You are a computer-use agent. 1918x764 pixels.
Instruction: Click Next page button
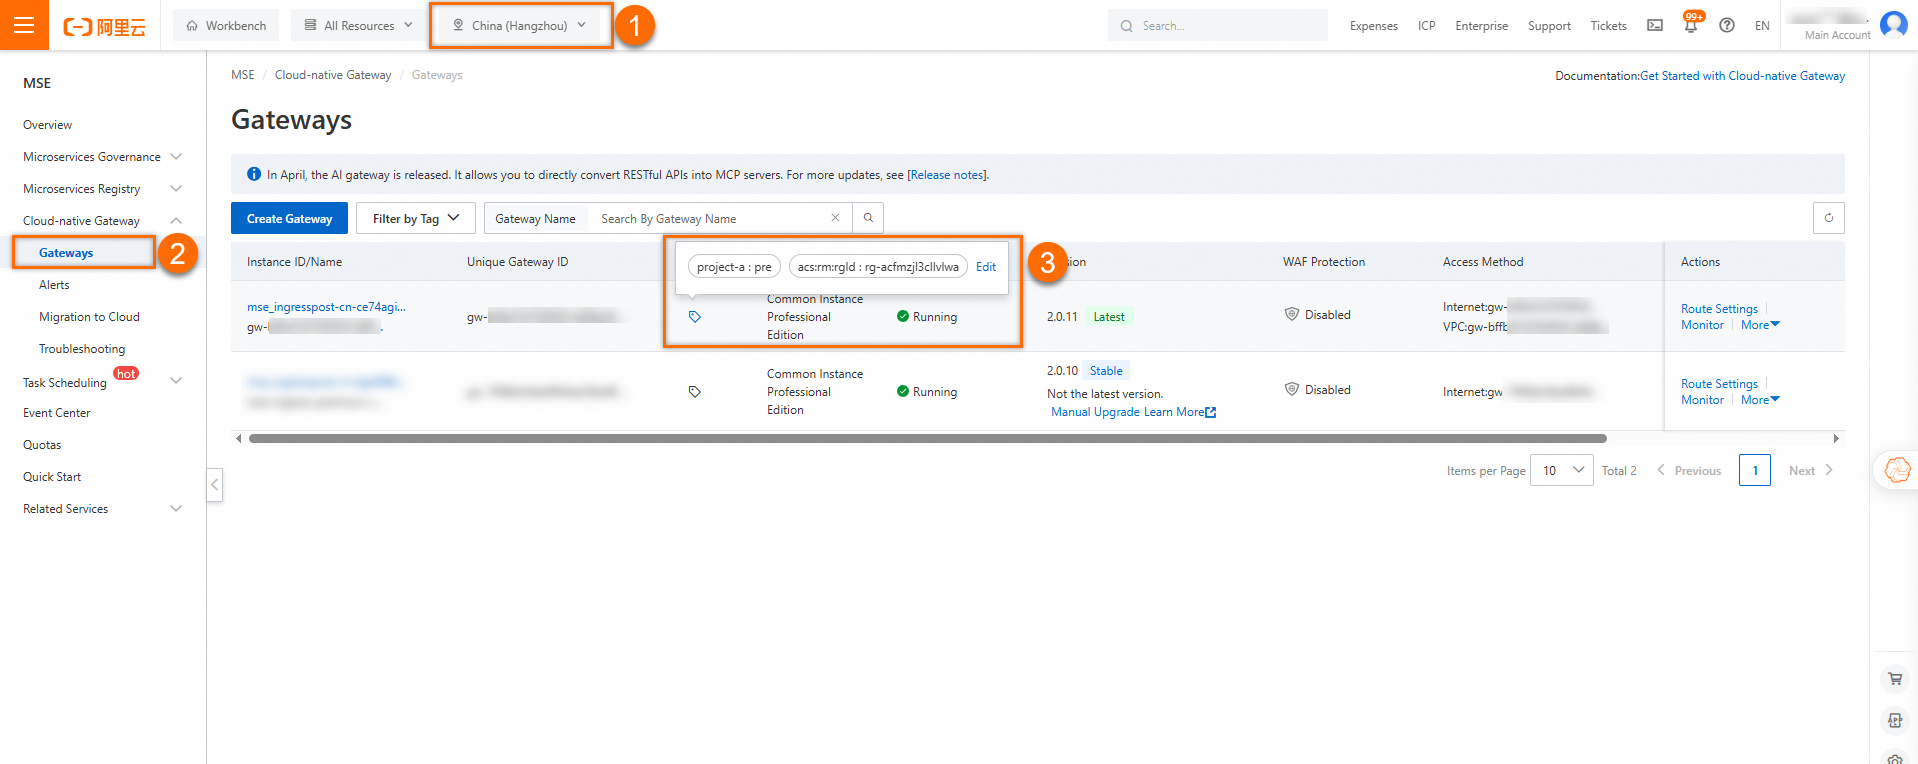click(1811, 470)
